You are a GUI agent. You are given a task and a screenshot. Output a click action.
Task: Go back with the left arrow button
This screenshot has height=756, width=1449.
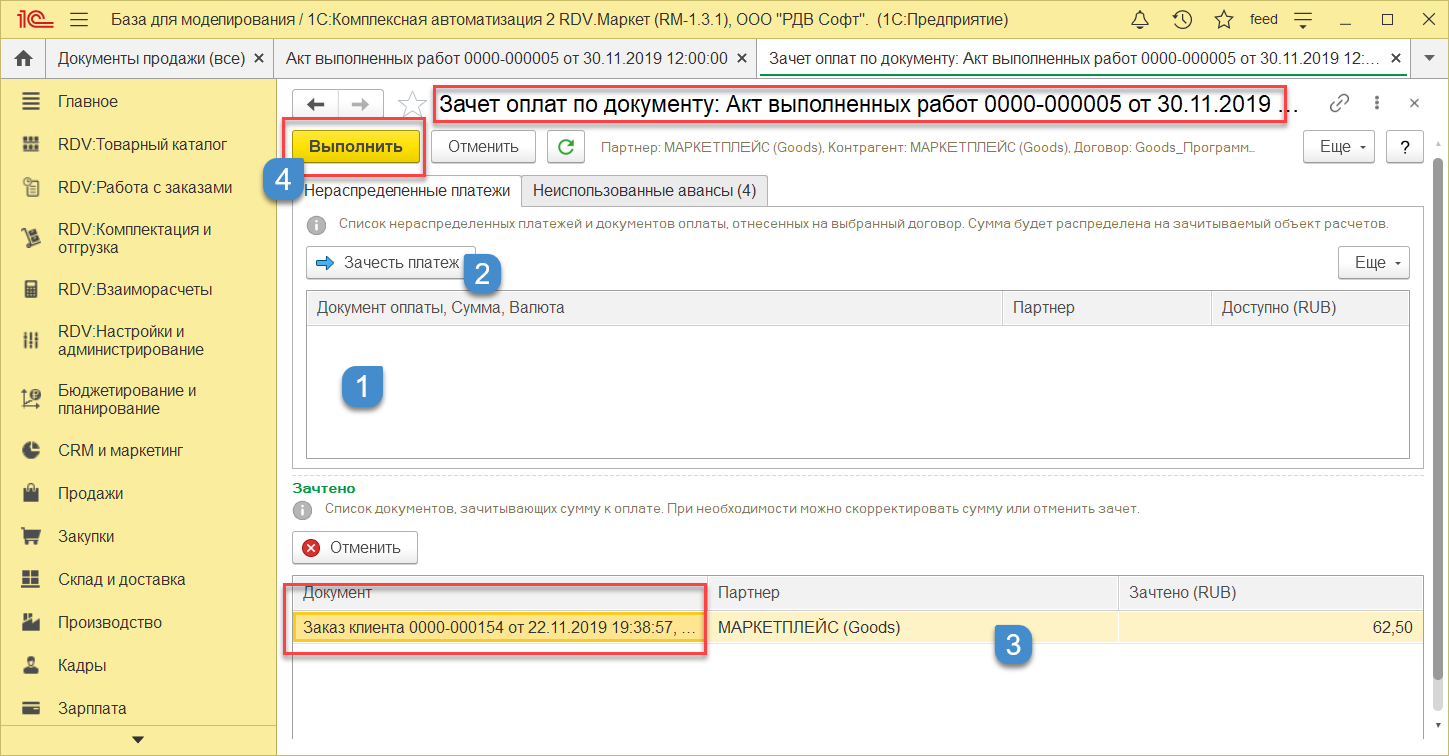click(x=316, y=104)
